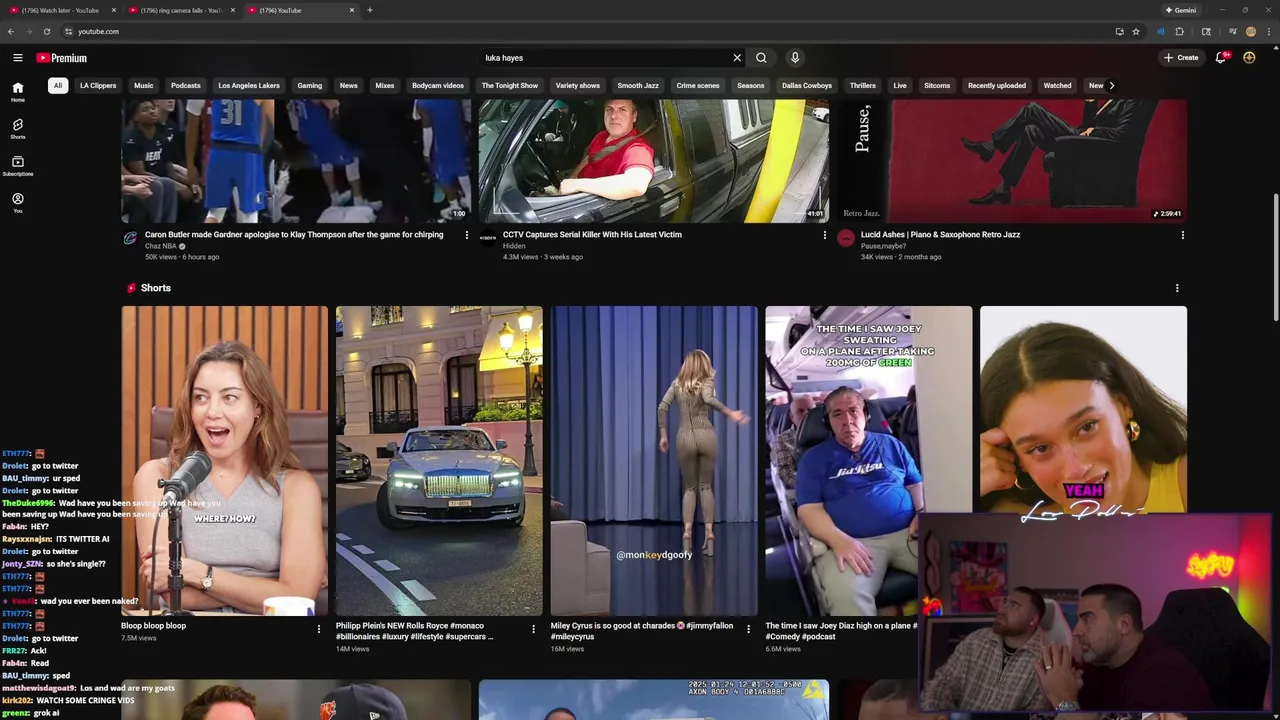Clear the search box with X
The width and height of the screenshot is (1280, 720).
click(737, 58)
